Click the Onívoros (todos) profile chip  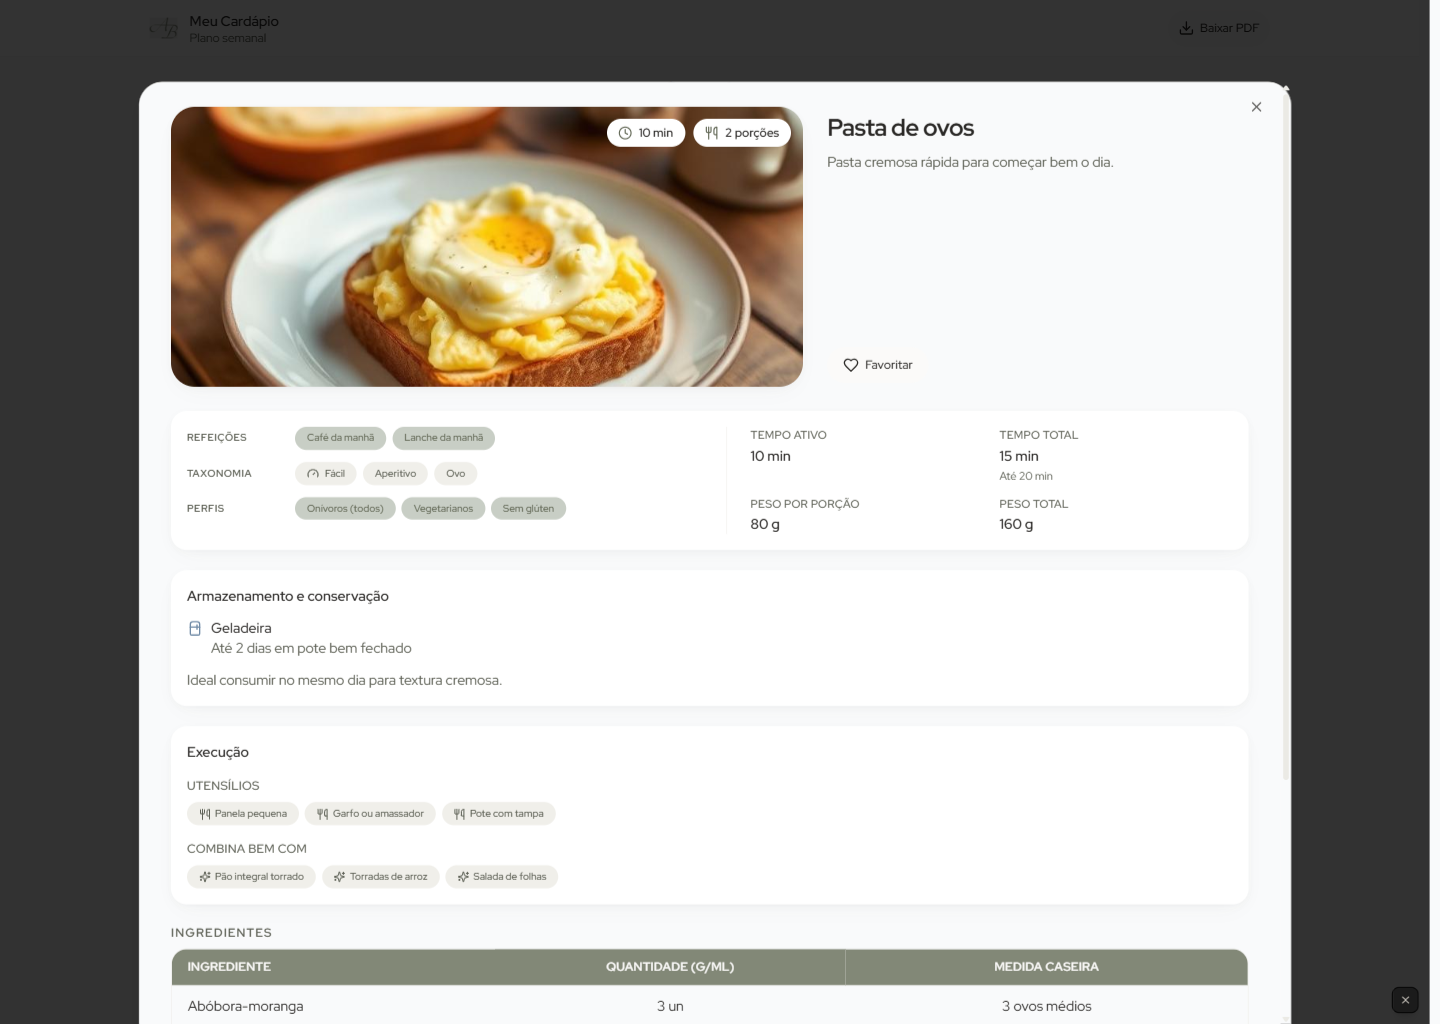click(x=345, y=509)
